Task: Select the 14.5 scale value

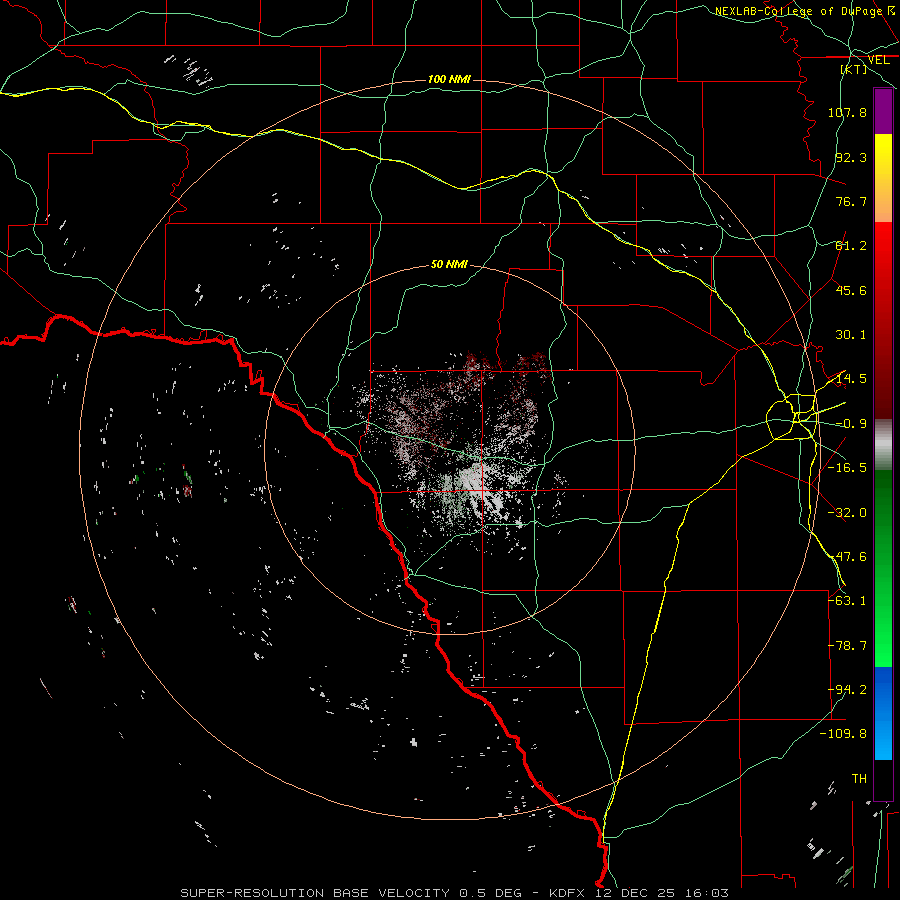Action: (x=851, y=379)
